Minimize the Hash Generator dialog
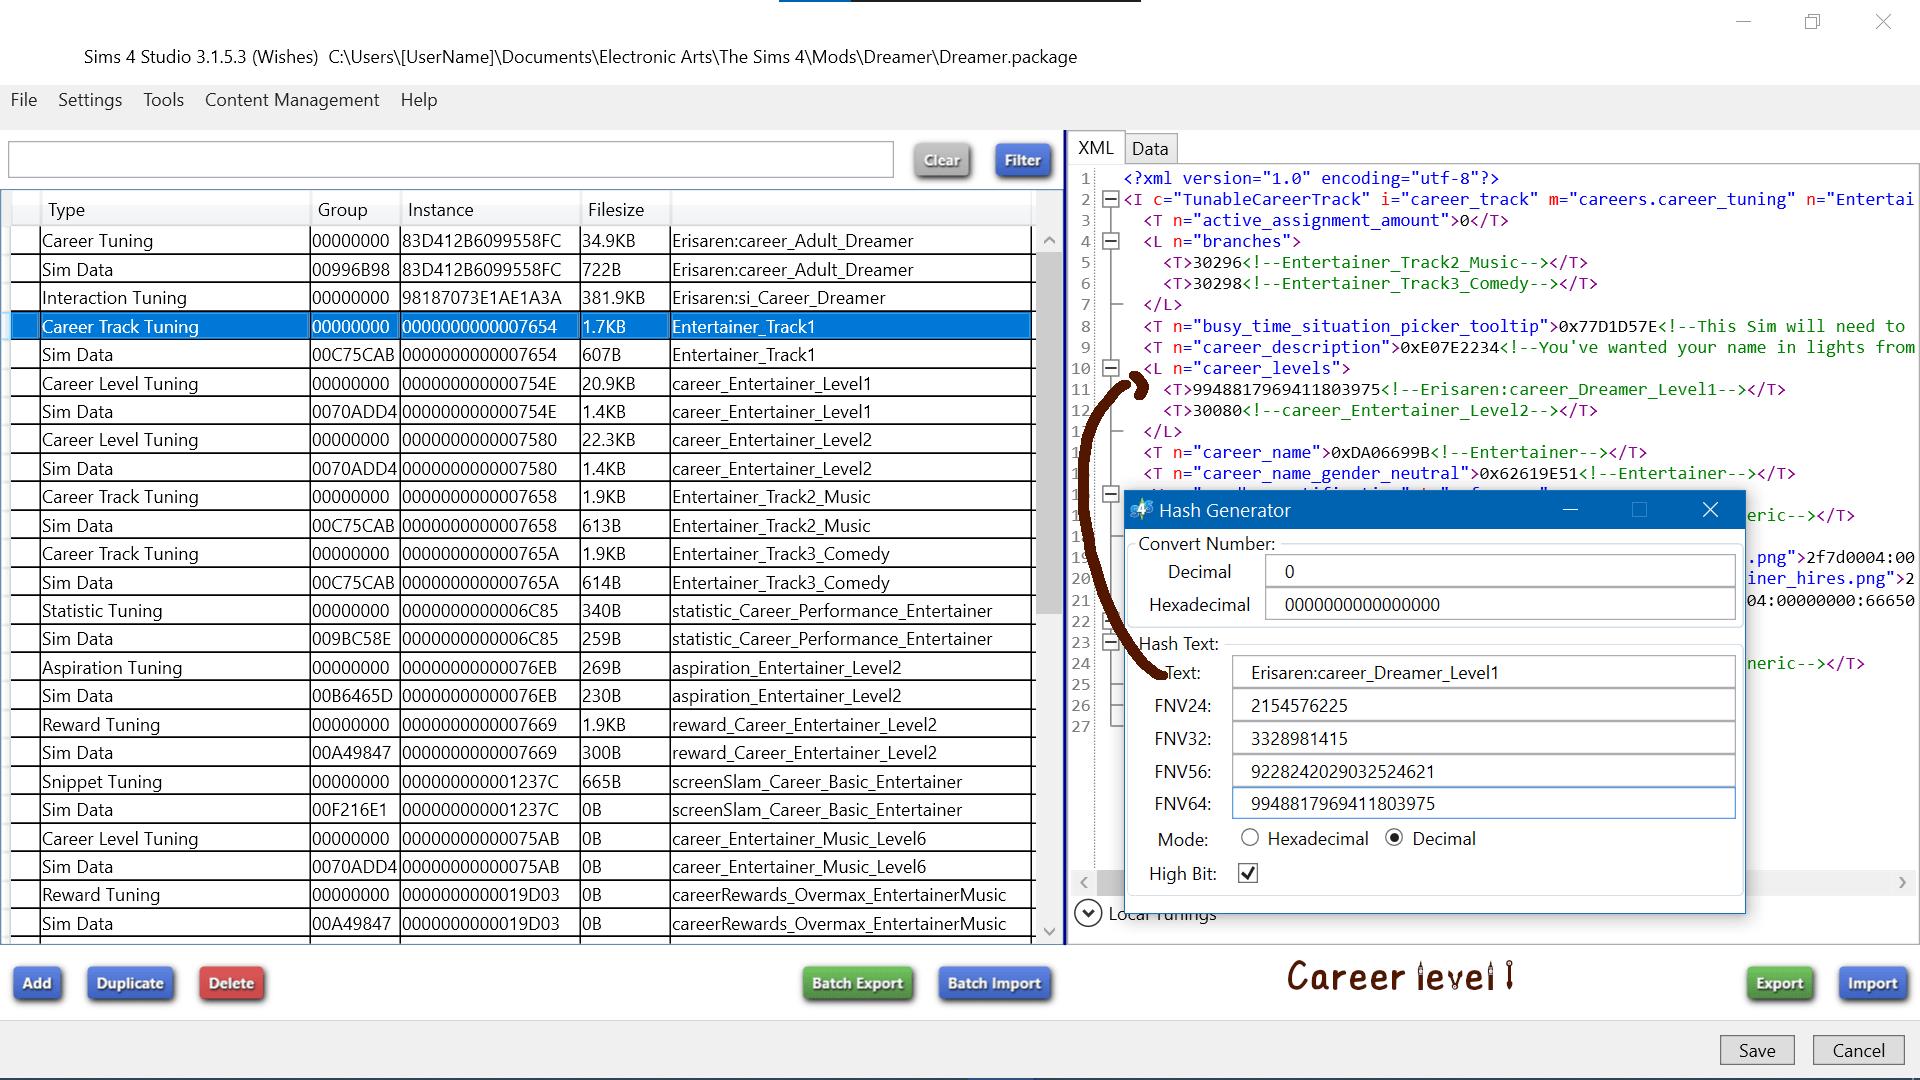Image resolution: width=1920 pixels, height=1080 pixels. pyautogui.click(x=1570, y=510)
